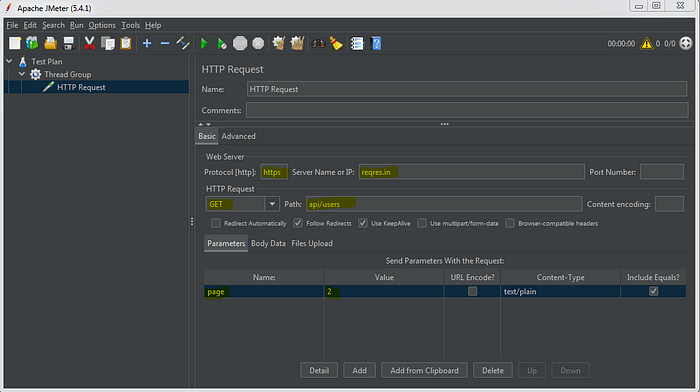Image resolution: width=700 pixels, height=392 pixels.
Task: Click the Toggle enable/disable icon
Action: [x=183, y=43]
